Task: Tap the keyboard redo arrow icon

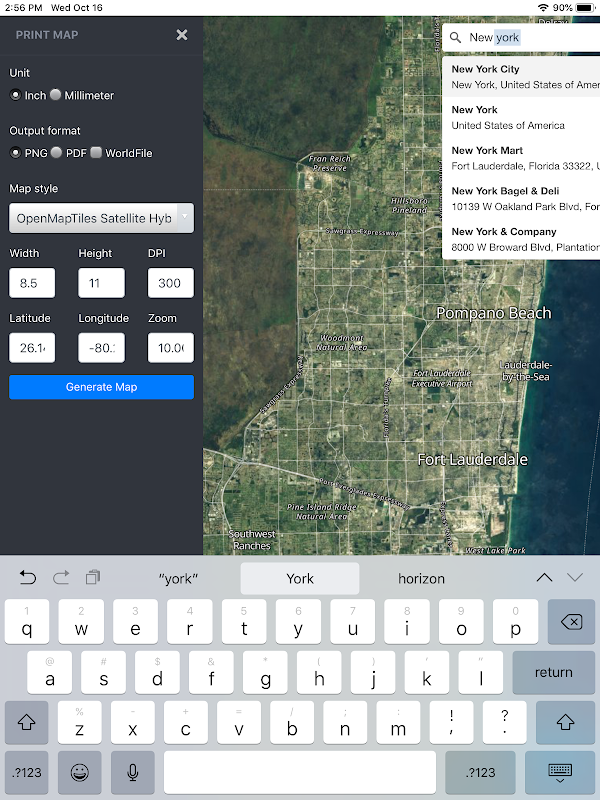Action: (61, 578)
